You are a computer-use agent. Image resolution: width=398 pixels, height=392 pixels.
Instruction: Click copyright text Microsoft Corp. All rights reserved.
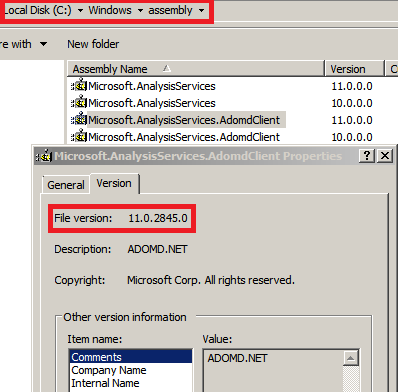coord(211,280)
